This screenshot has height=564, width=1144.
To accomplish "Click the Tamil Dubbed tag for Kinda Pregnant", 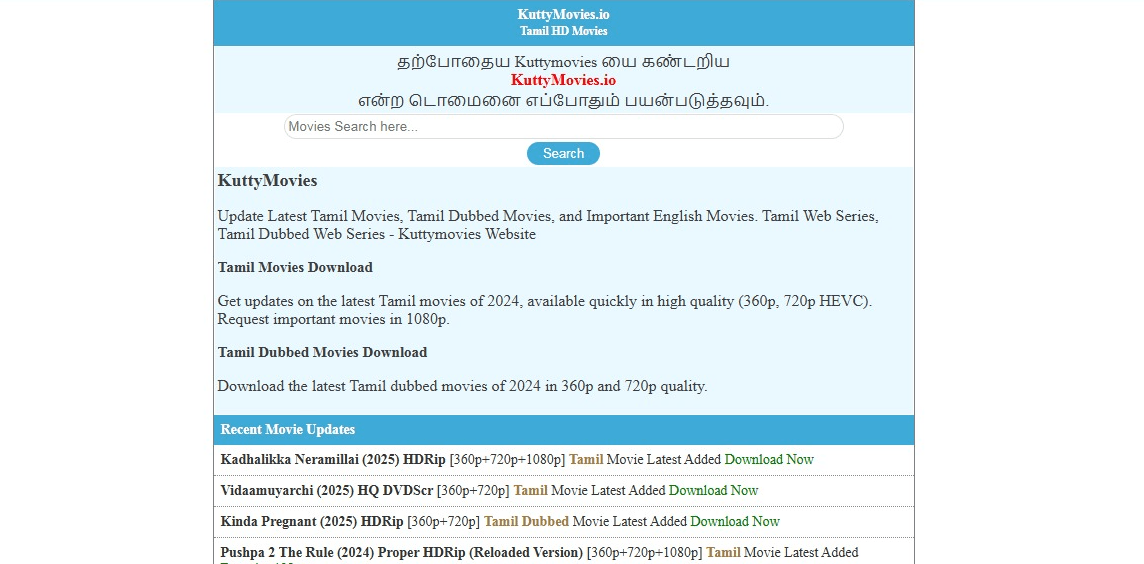I will tap(526, 522).
